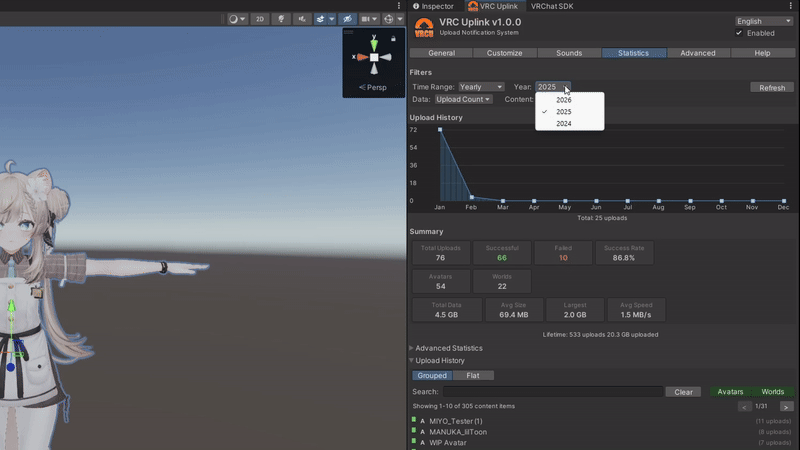Screen dimensions: 800x450
Task: Toggle the Worlds filter button
Action: click(x=772, y=392)
